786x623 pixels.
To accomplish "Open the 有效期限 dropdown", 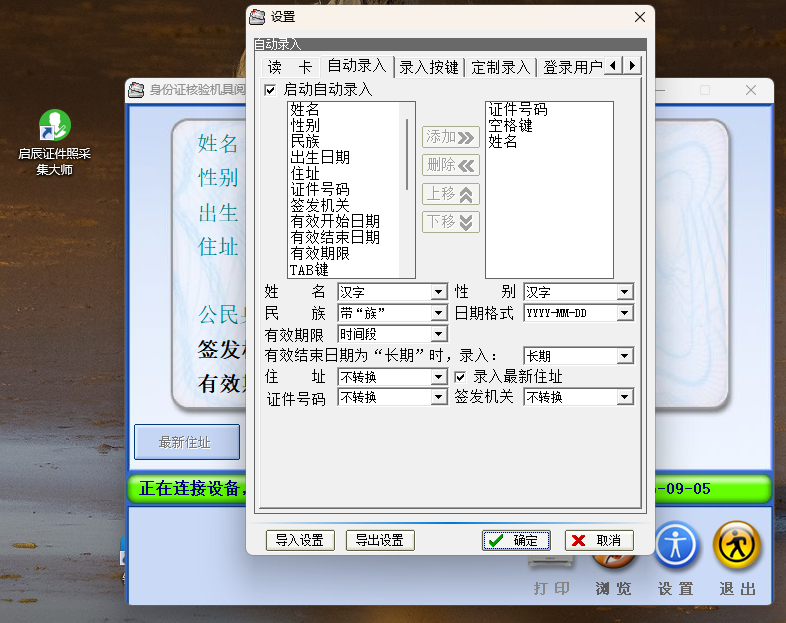I will (439, 334).
